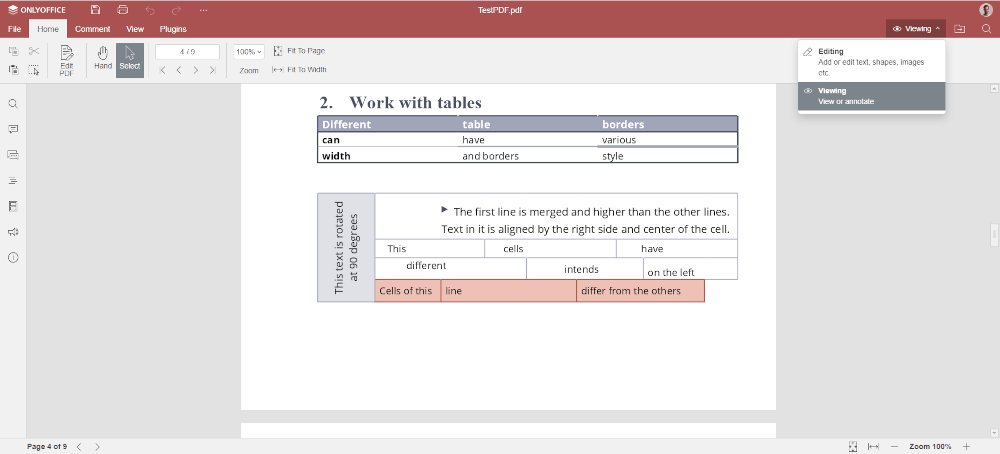Select the Hand tool

click(102, 58)
